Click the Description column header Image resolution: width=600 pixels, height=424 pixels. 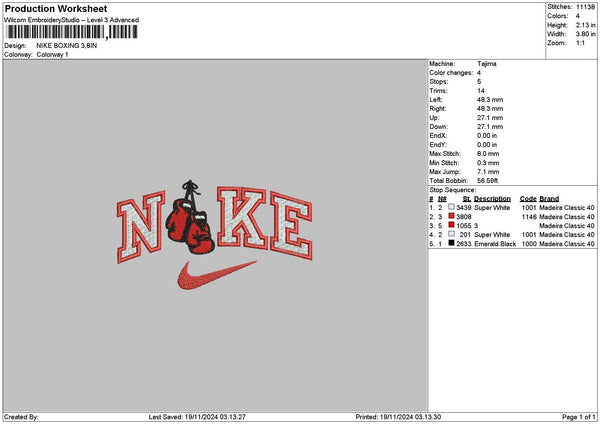[x=492, y=199]
